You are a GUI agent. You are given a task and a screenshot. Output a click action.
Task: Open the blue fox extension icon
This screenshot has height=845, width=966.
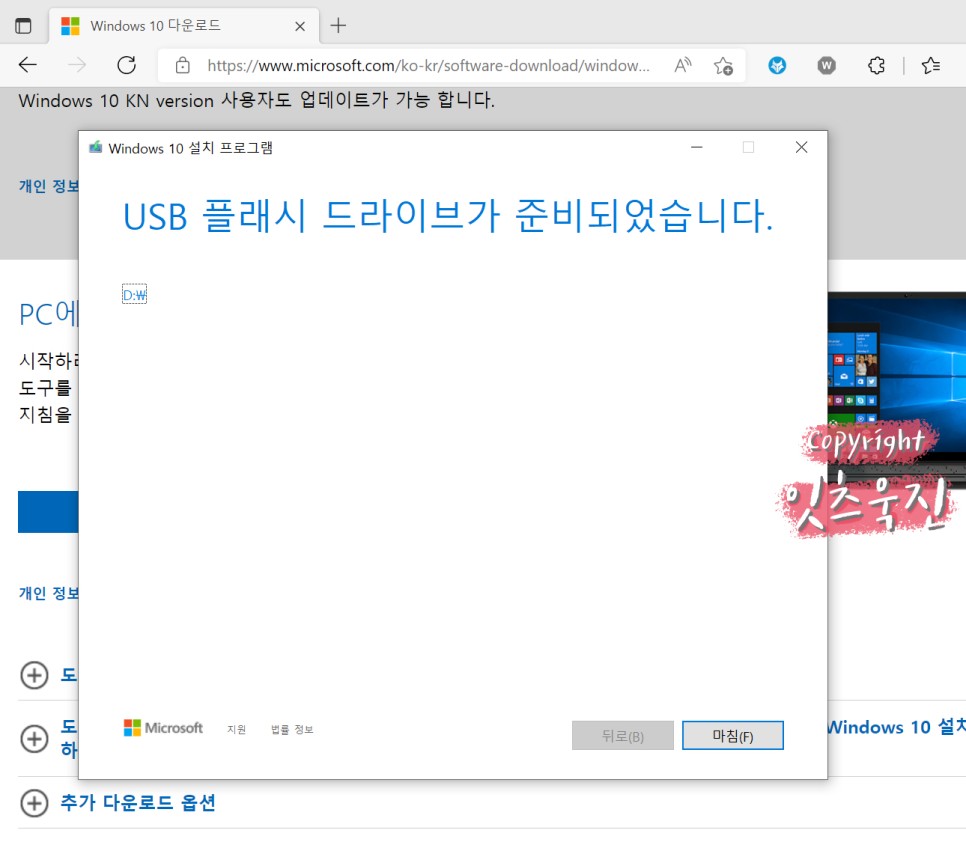tap(777, 65)
